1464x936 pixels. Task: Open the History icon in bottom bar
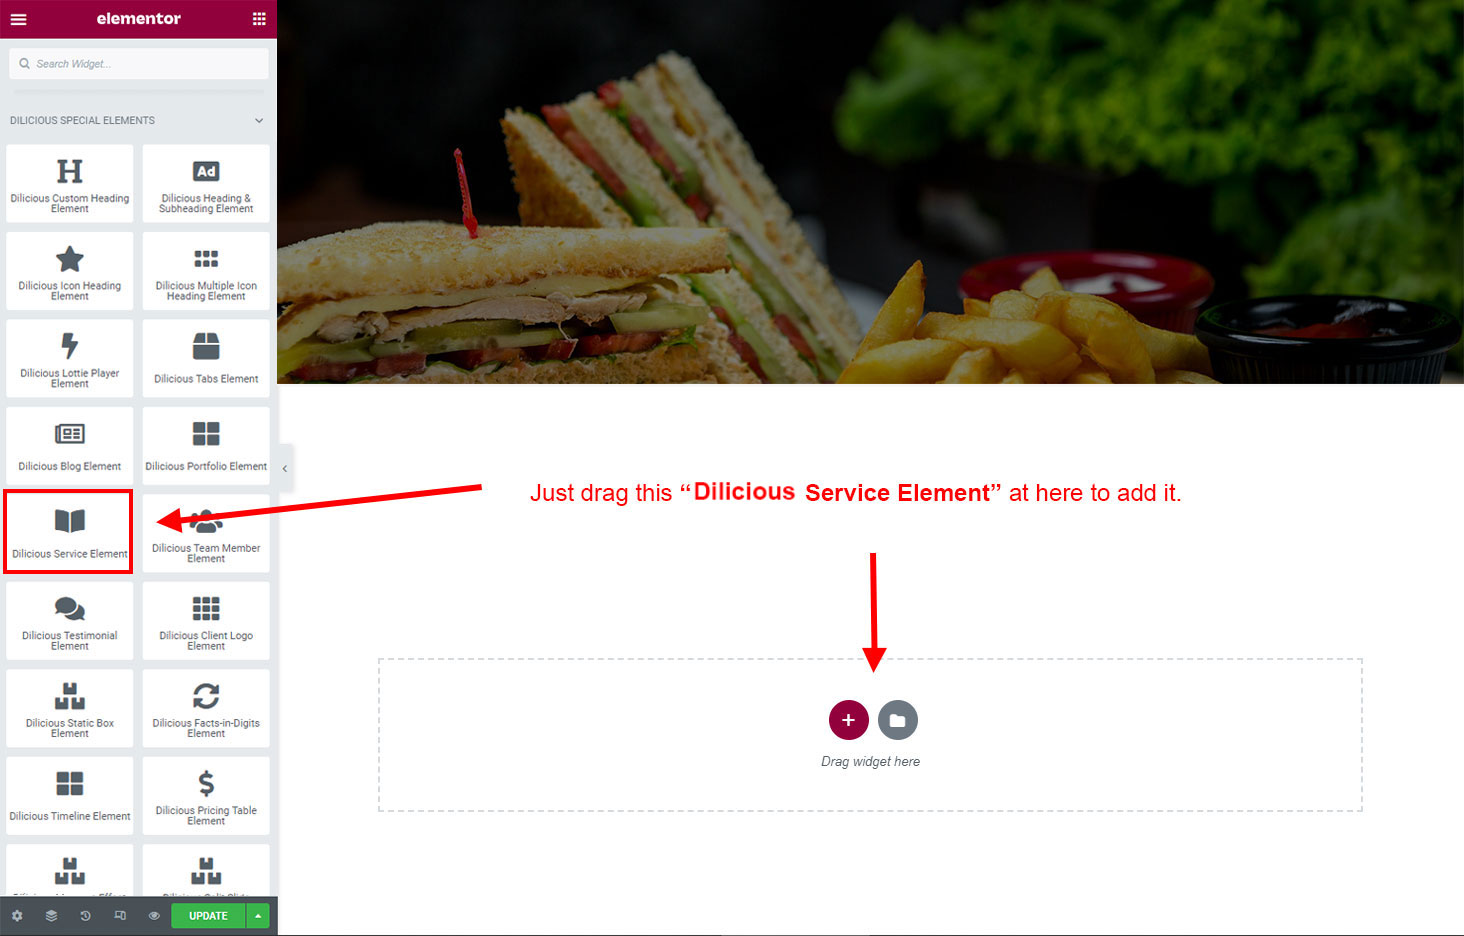pyautogui.click(x=85, y=916)
